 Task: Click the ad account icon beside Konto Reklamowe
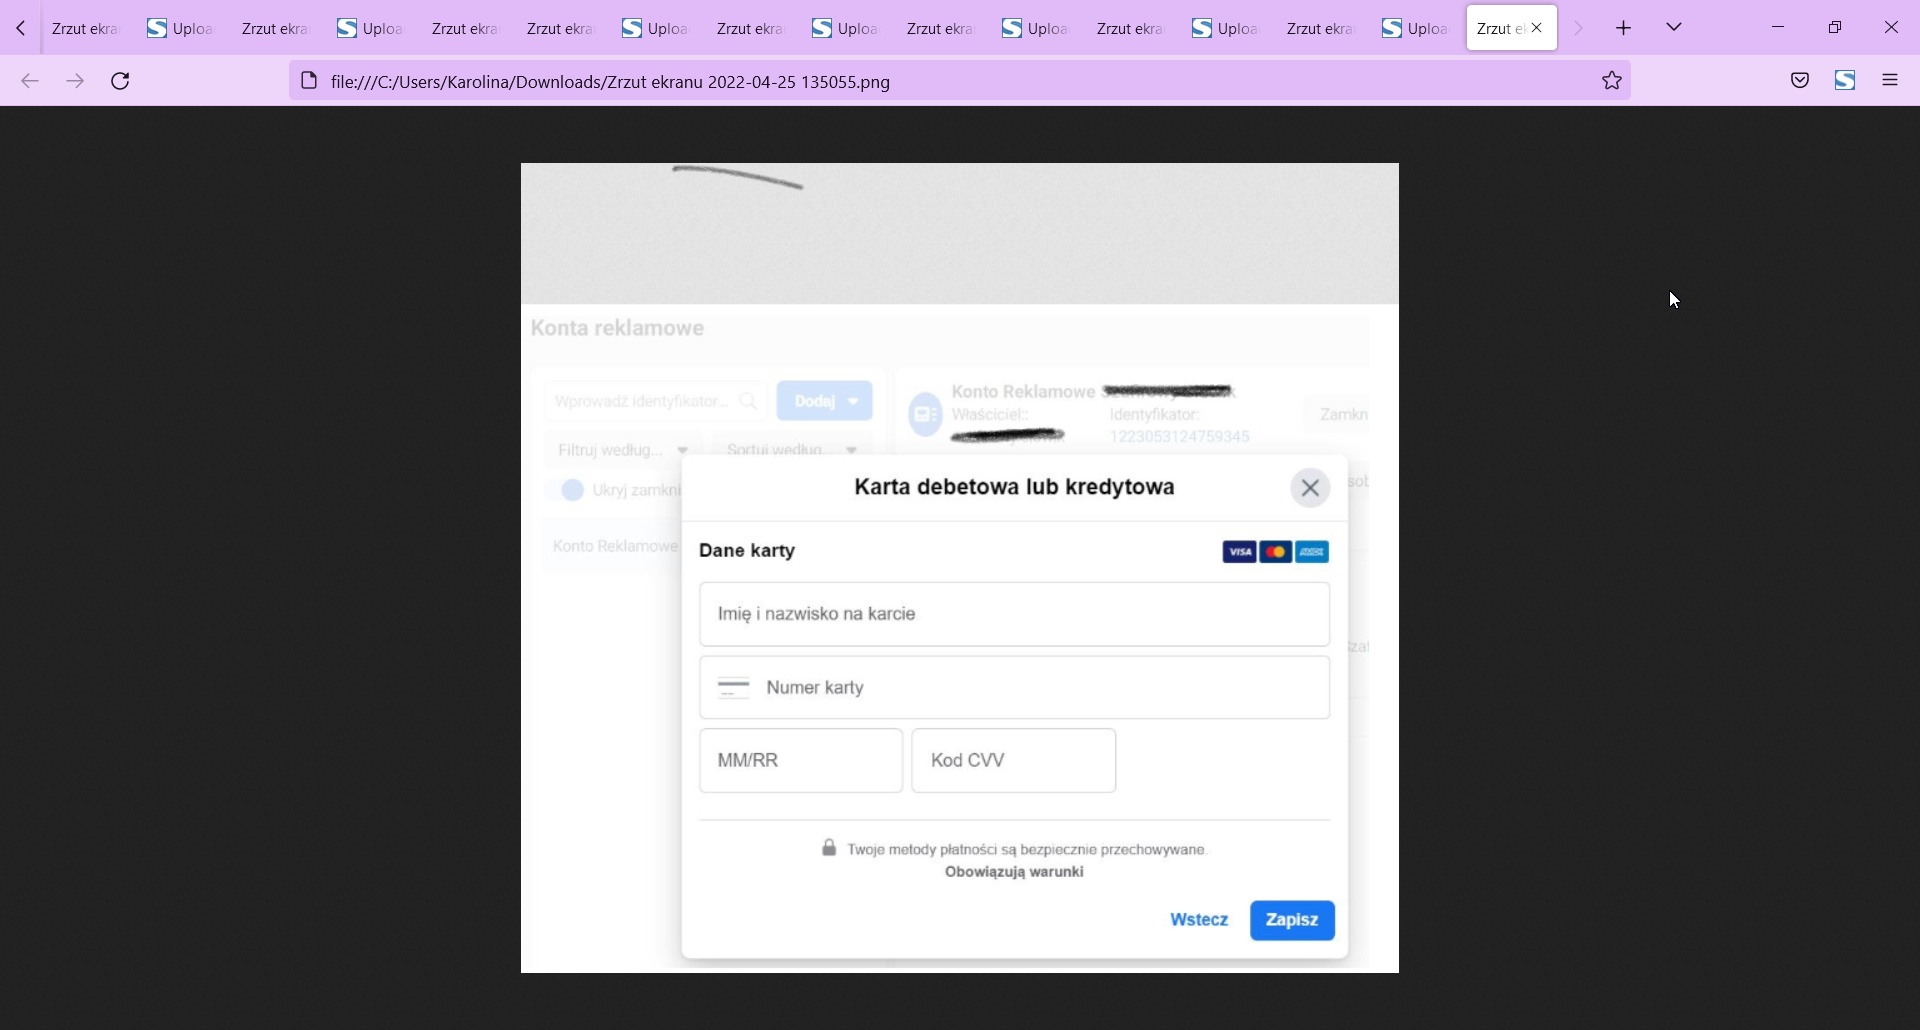925,414
